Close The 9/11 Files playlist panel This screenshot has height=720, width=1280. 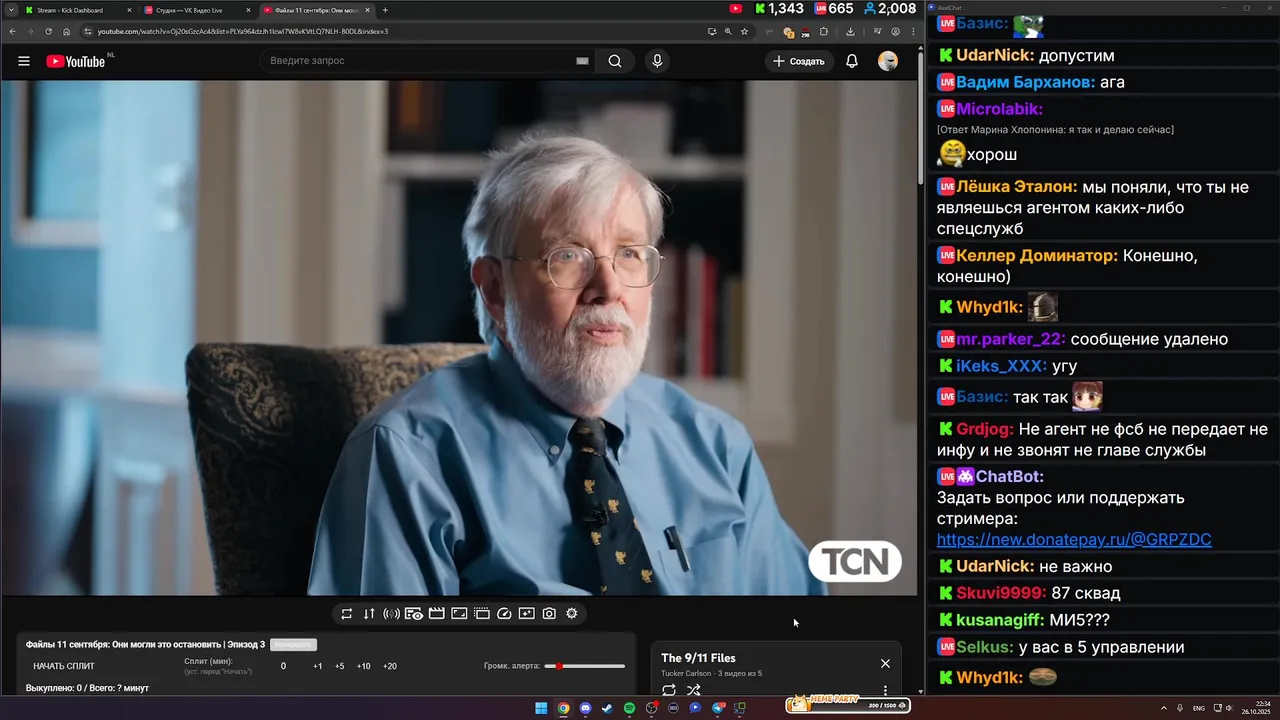[x=885, y=663]
